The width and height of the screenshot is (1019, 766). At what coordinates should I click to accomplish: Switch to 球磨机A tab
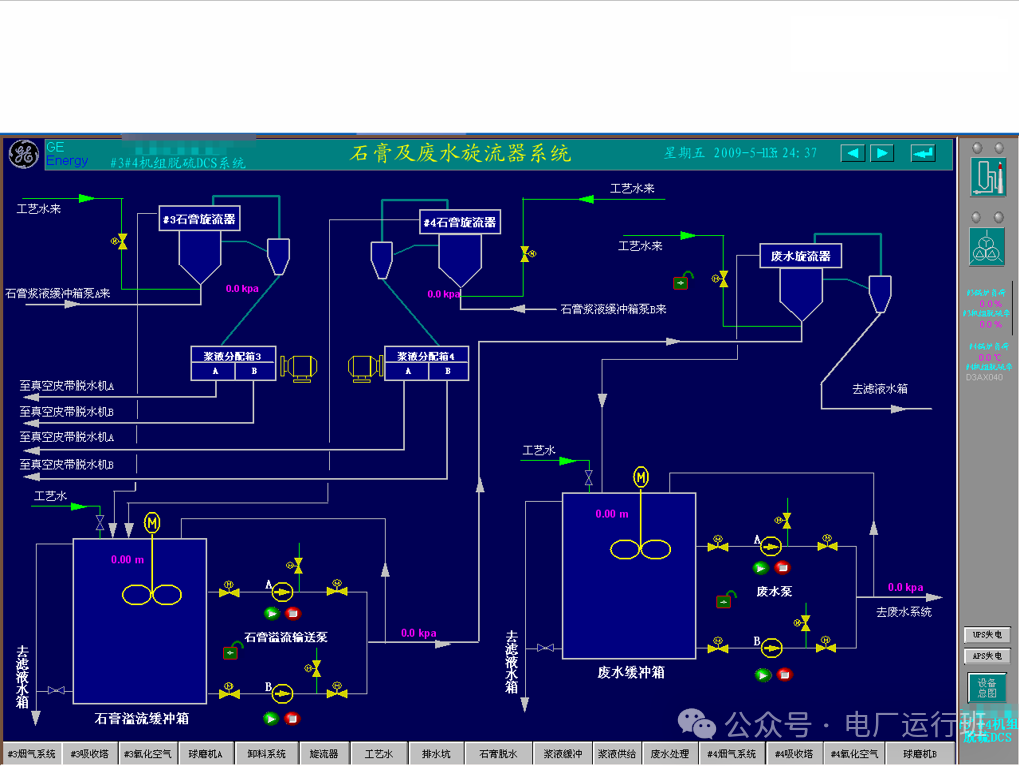point(205,754)
